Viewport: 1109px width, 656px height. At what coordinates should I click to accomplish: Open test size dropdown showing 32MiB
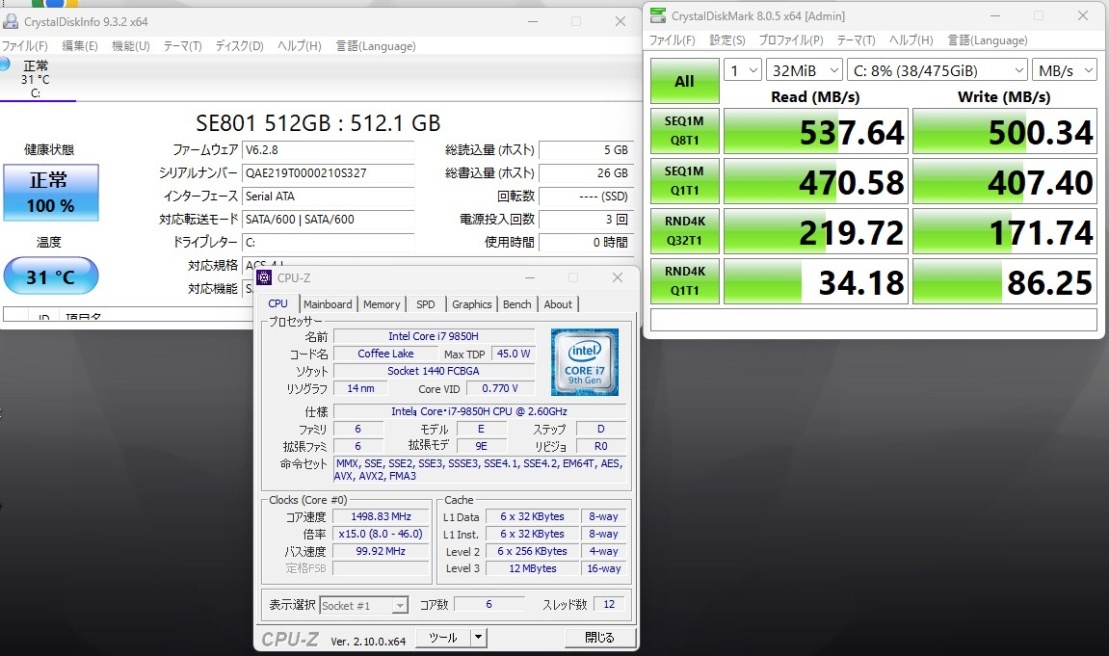pyautogui.click(x=804, y=71)
